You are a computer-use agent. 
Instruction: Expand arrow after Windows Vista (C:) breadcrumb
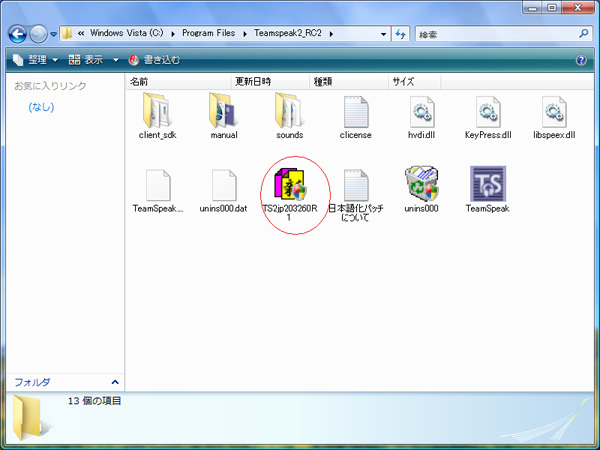(x=173, y=34)
